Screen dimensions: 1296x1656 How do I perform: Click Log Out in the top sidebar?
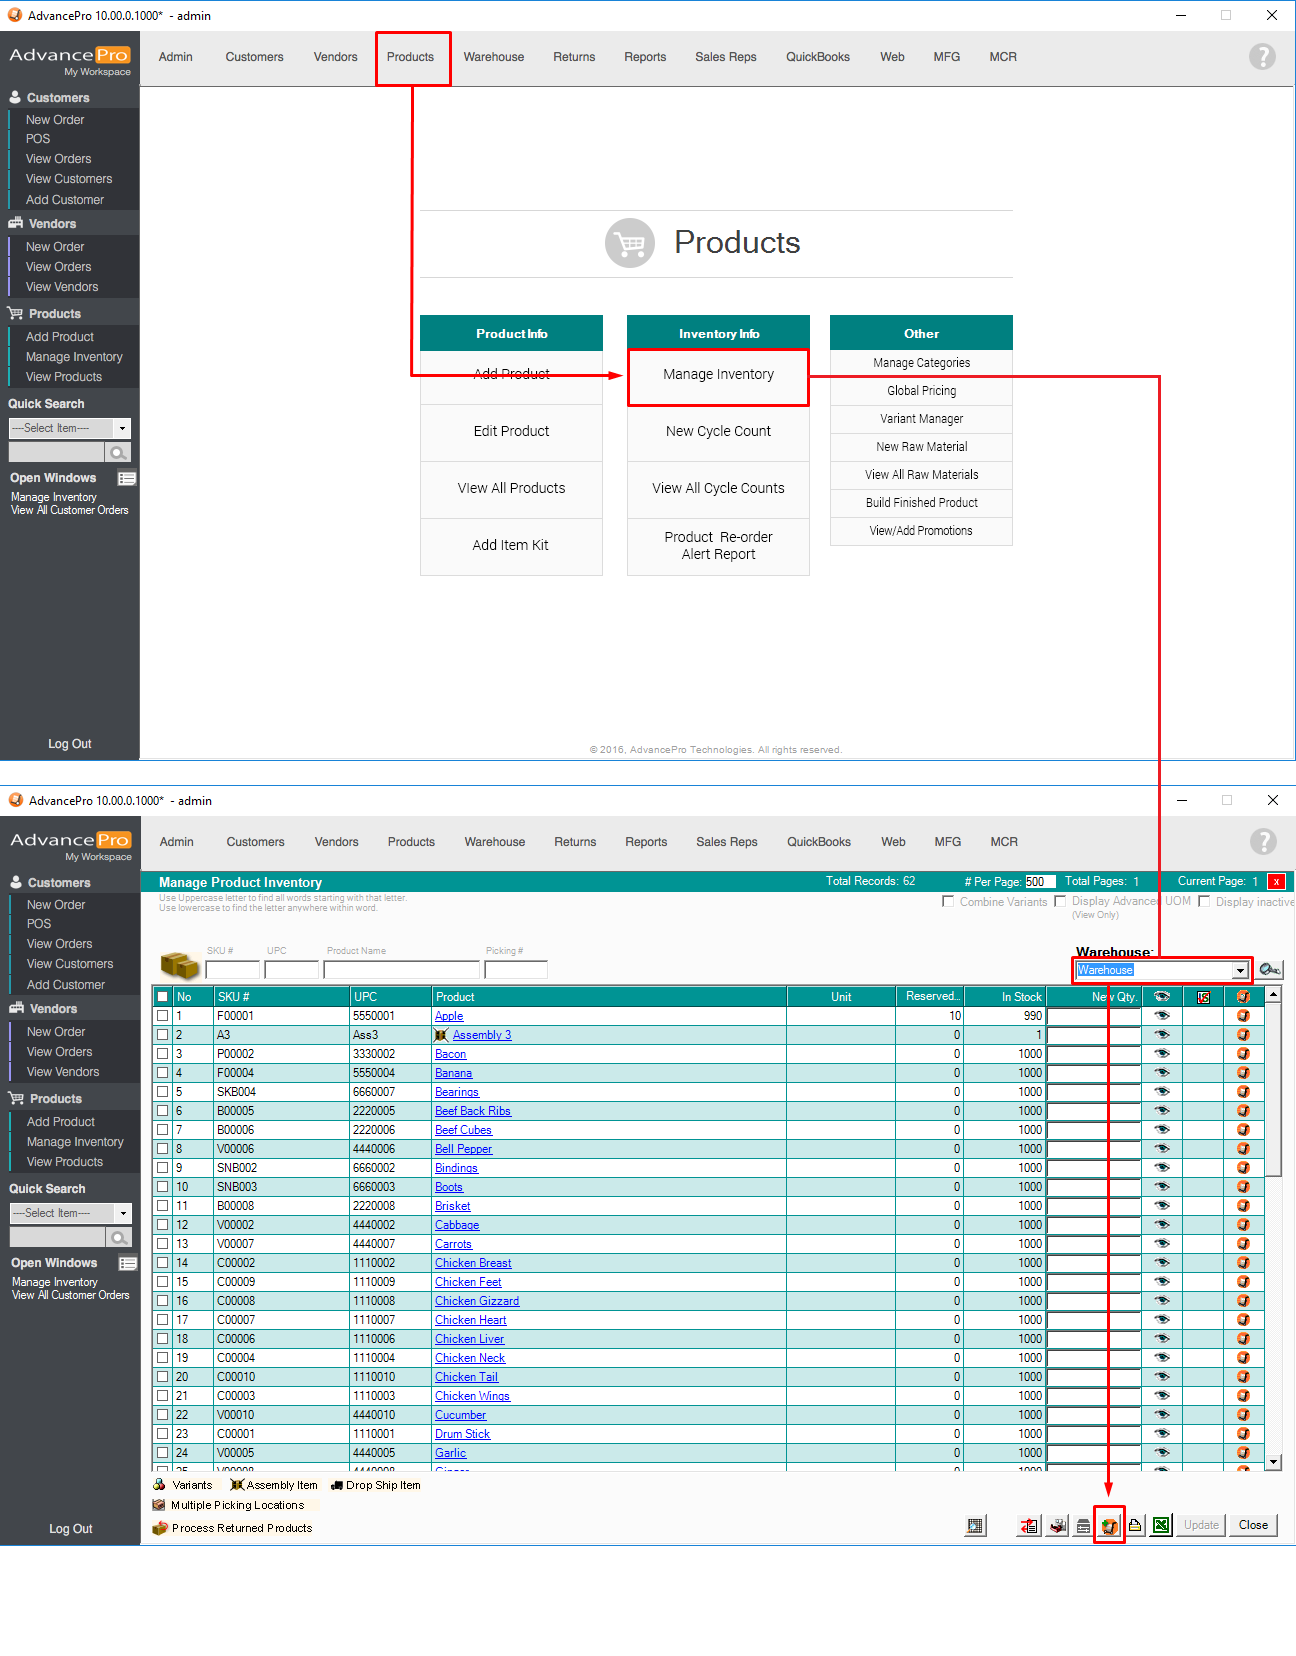70,744
